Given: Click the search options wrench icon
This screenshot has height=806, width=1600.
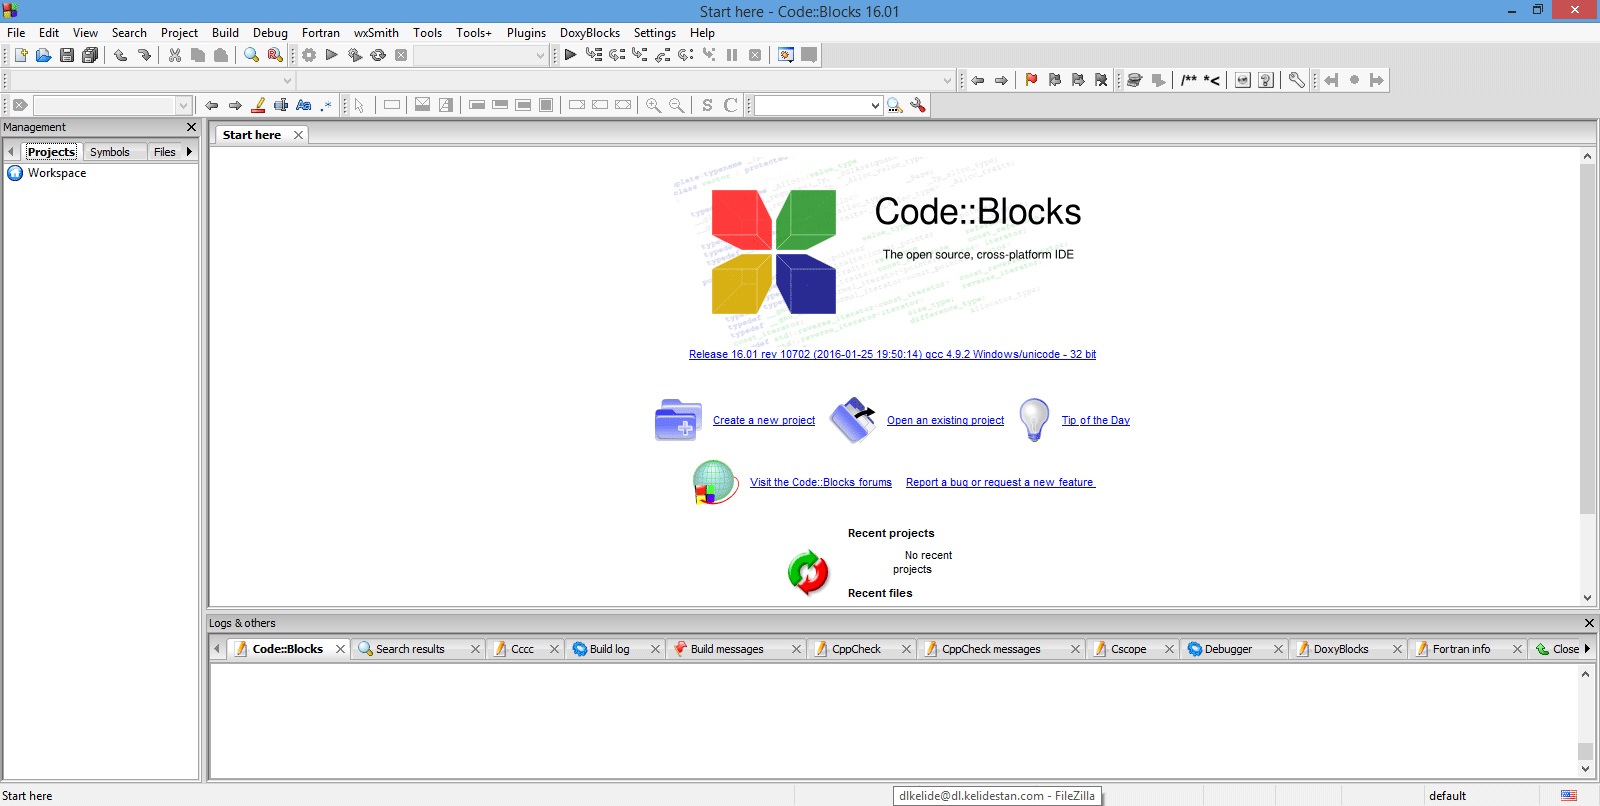Looking at the screenshot, I should click(x=918, y=105).
